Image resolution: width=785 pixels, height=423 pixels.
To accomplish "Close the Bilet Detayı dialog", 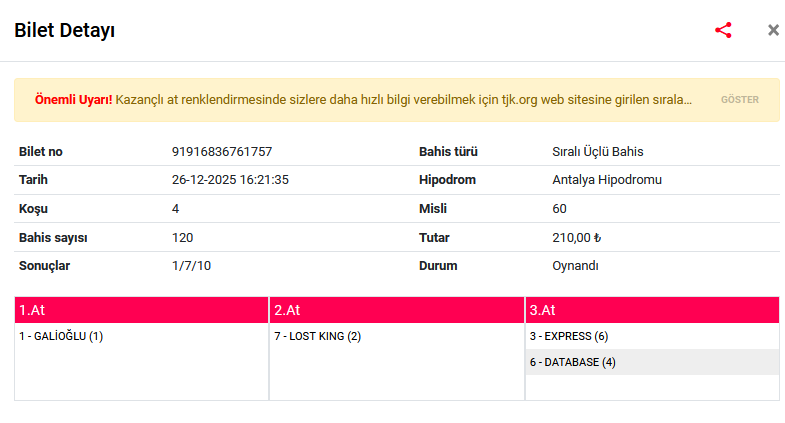I will pyautogui.click(x=773, y=30).
